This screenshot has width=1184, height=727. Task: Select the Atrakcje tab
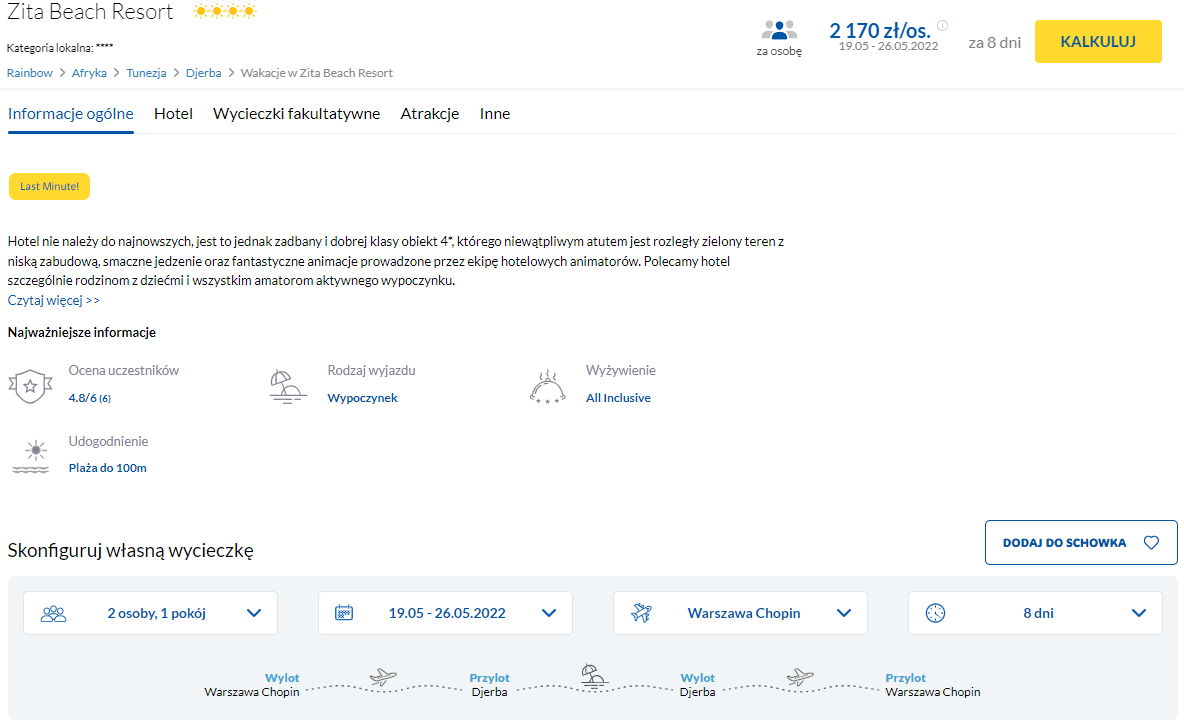point(430,114)
